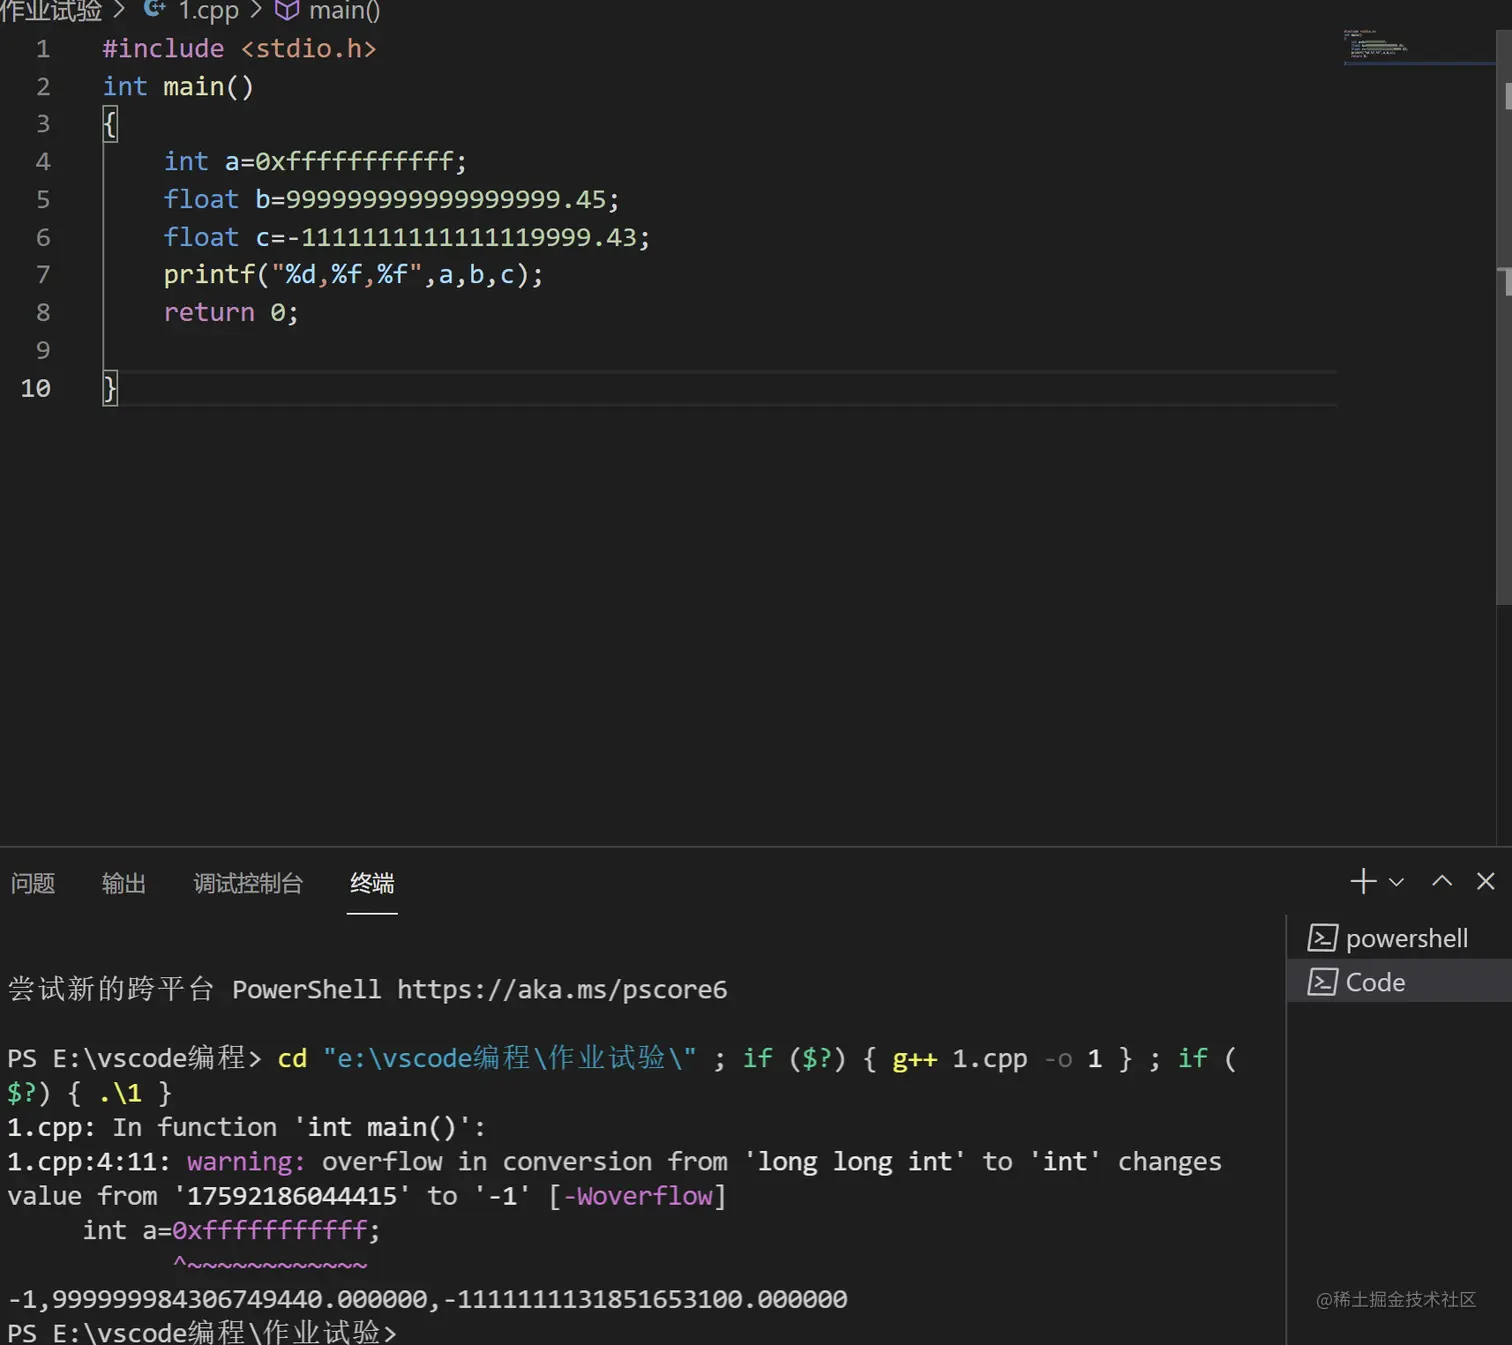Switch to the 问题 panel tab
Screen dimensions: 1512x1345
33,883
